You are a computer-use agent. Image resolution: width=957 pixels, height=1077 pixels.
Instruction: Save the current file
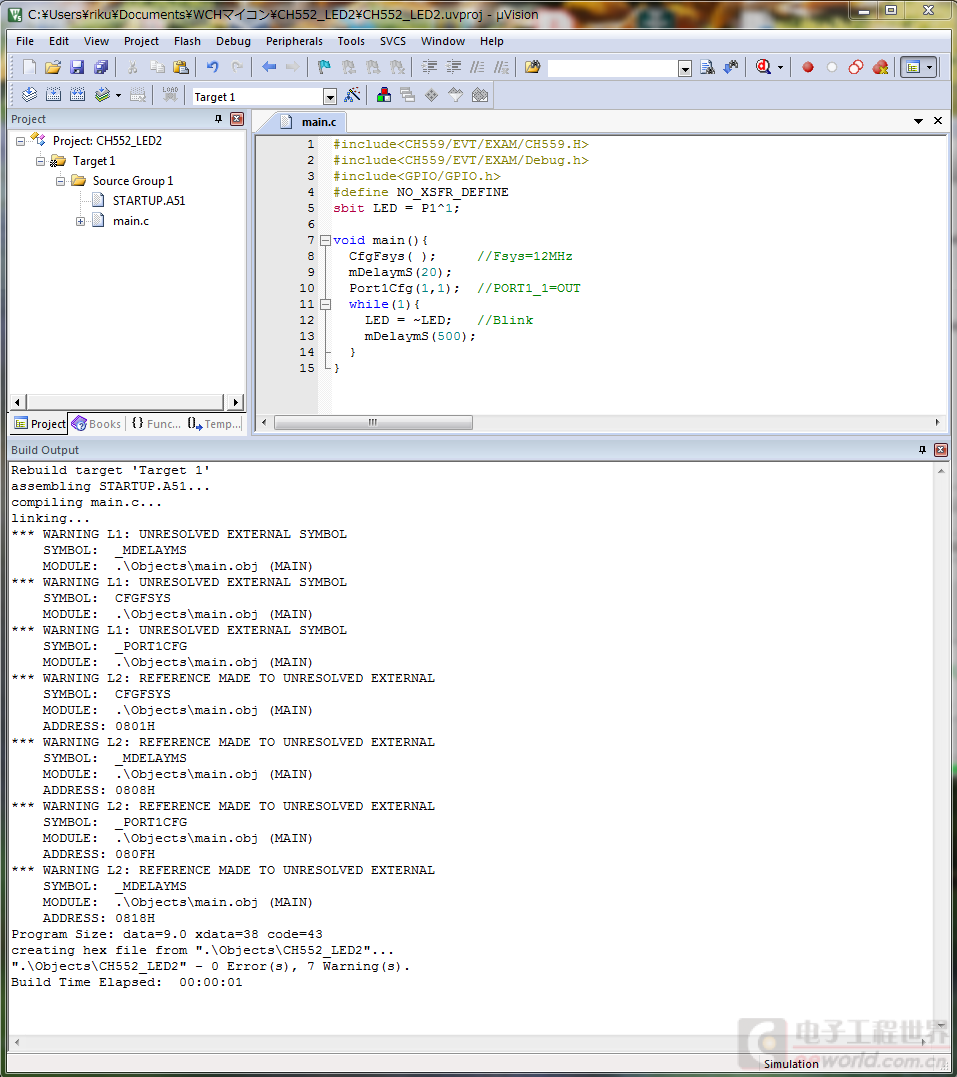click(77, 67)
